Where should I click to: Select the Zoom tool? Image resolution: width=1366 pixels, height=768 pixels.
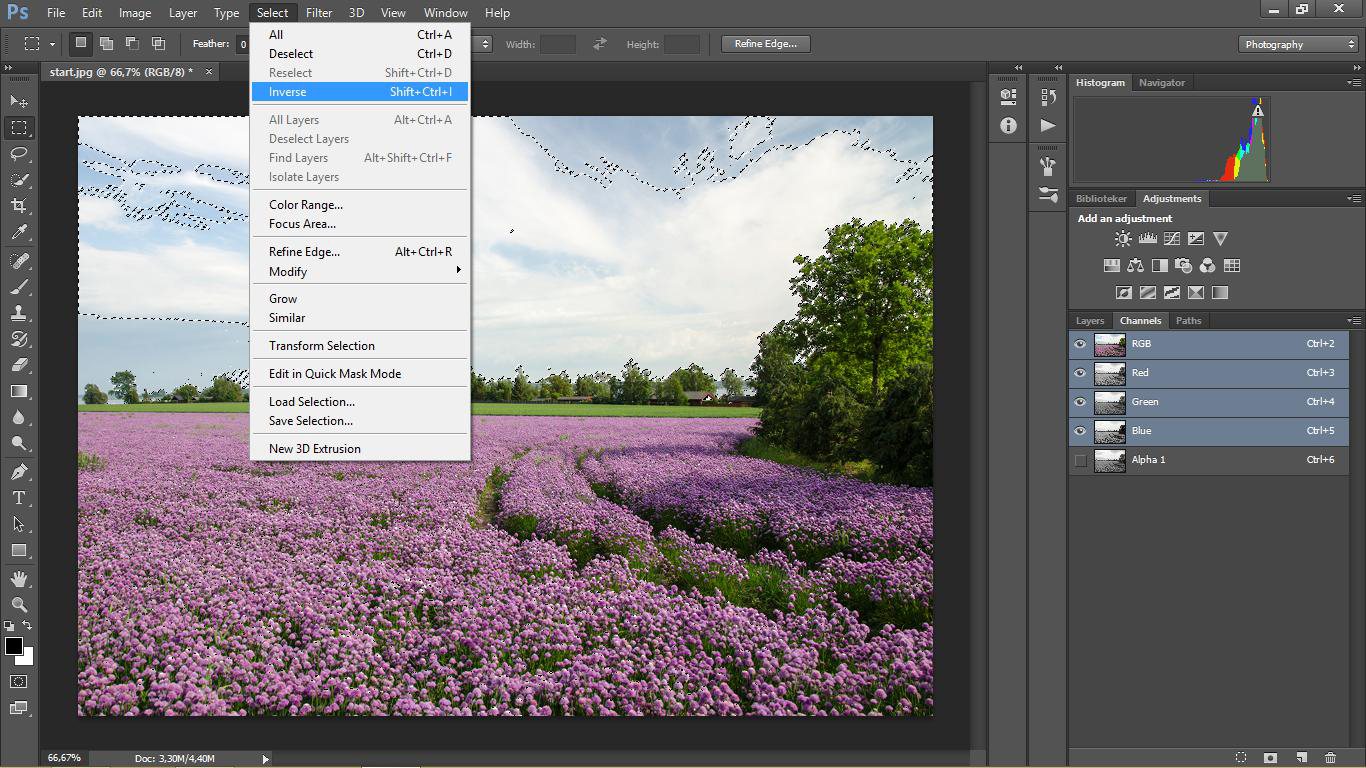19,605
